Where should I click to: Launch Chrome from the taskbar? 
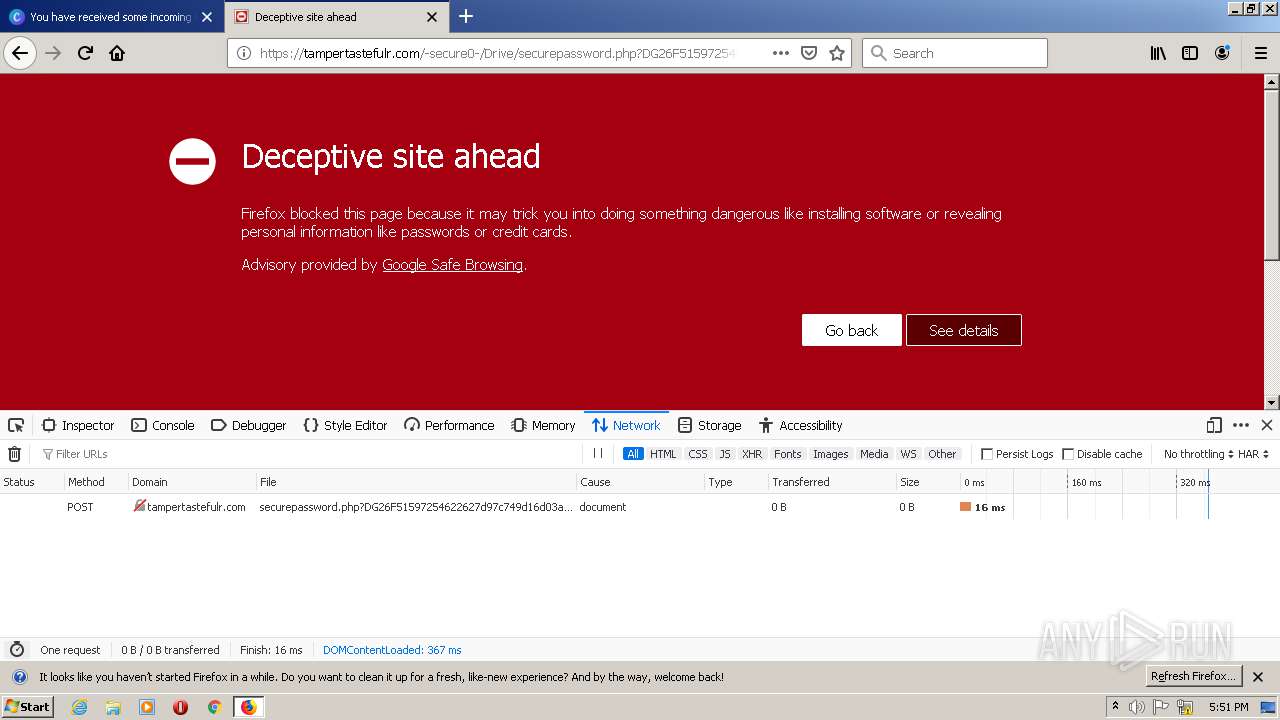[x=214, y=707]
